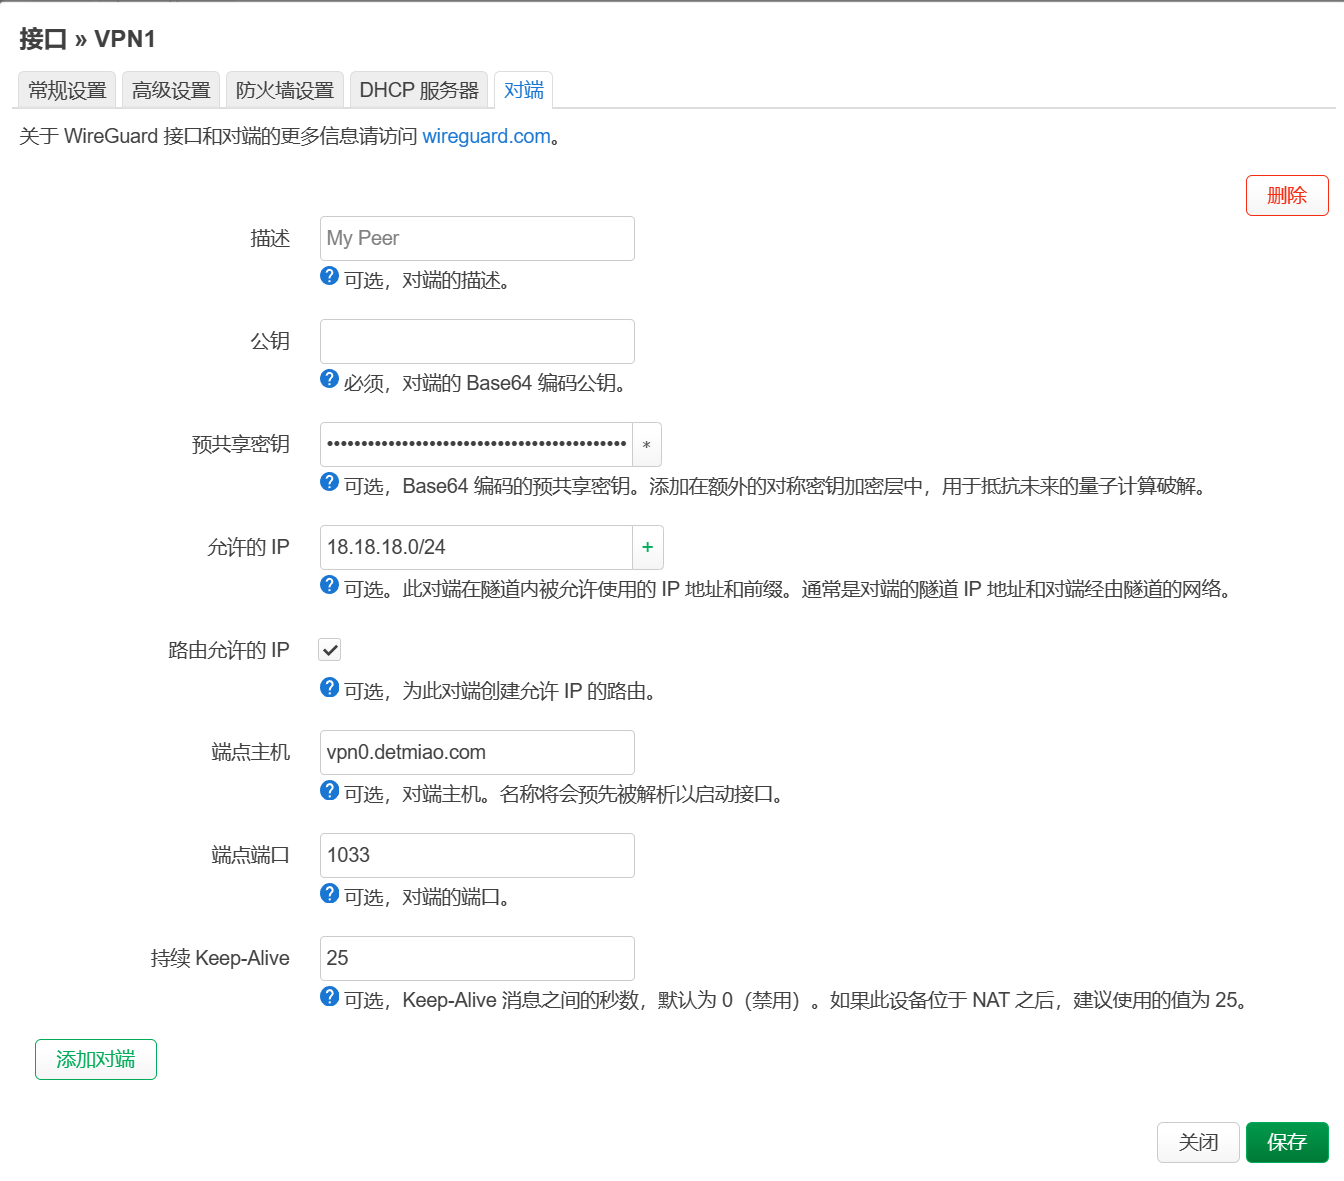The image size is (1344, 1181).
Task: Click the 路由允许的 IP label
Action: coord(229,650)
